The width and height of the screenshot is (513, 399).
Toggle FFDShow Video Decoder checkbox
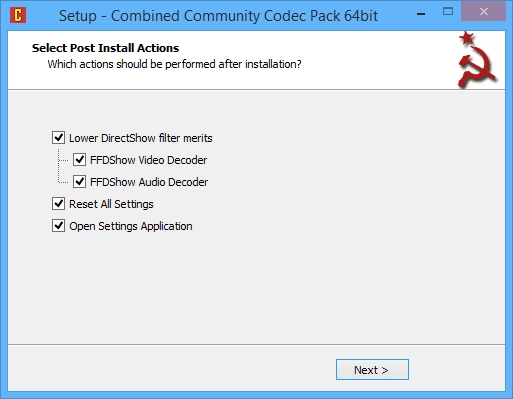coord(79,160)
